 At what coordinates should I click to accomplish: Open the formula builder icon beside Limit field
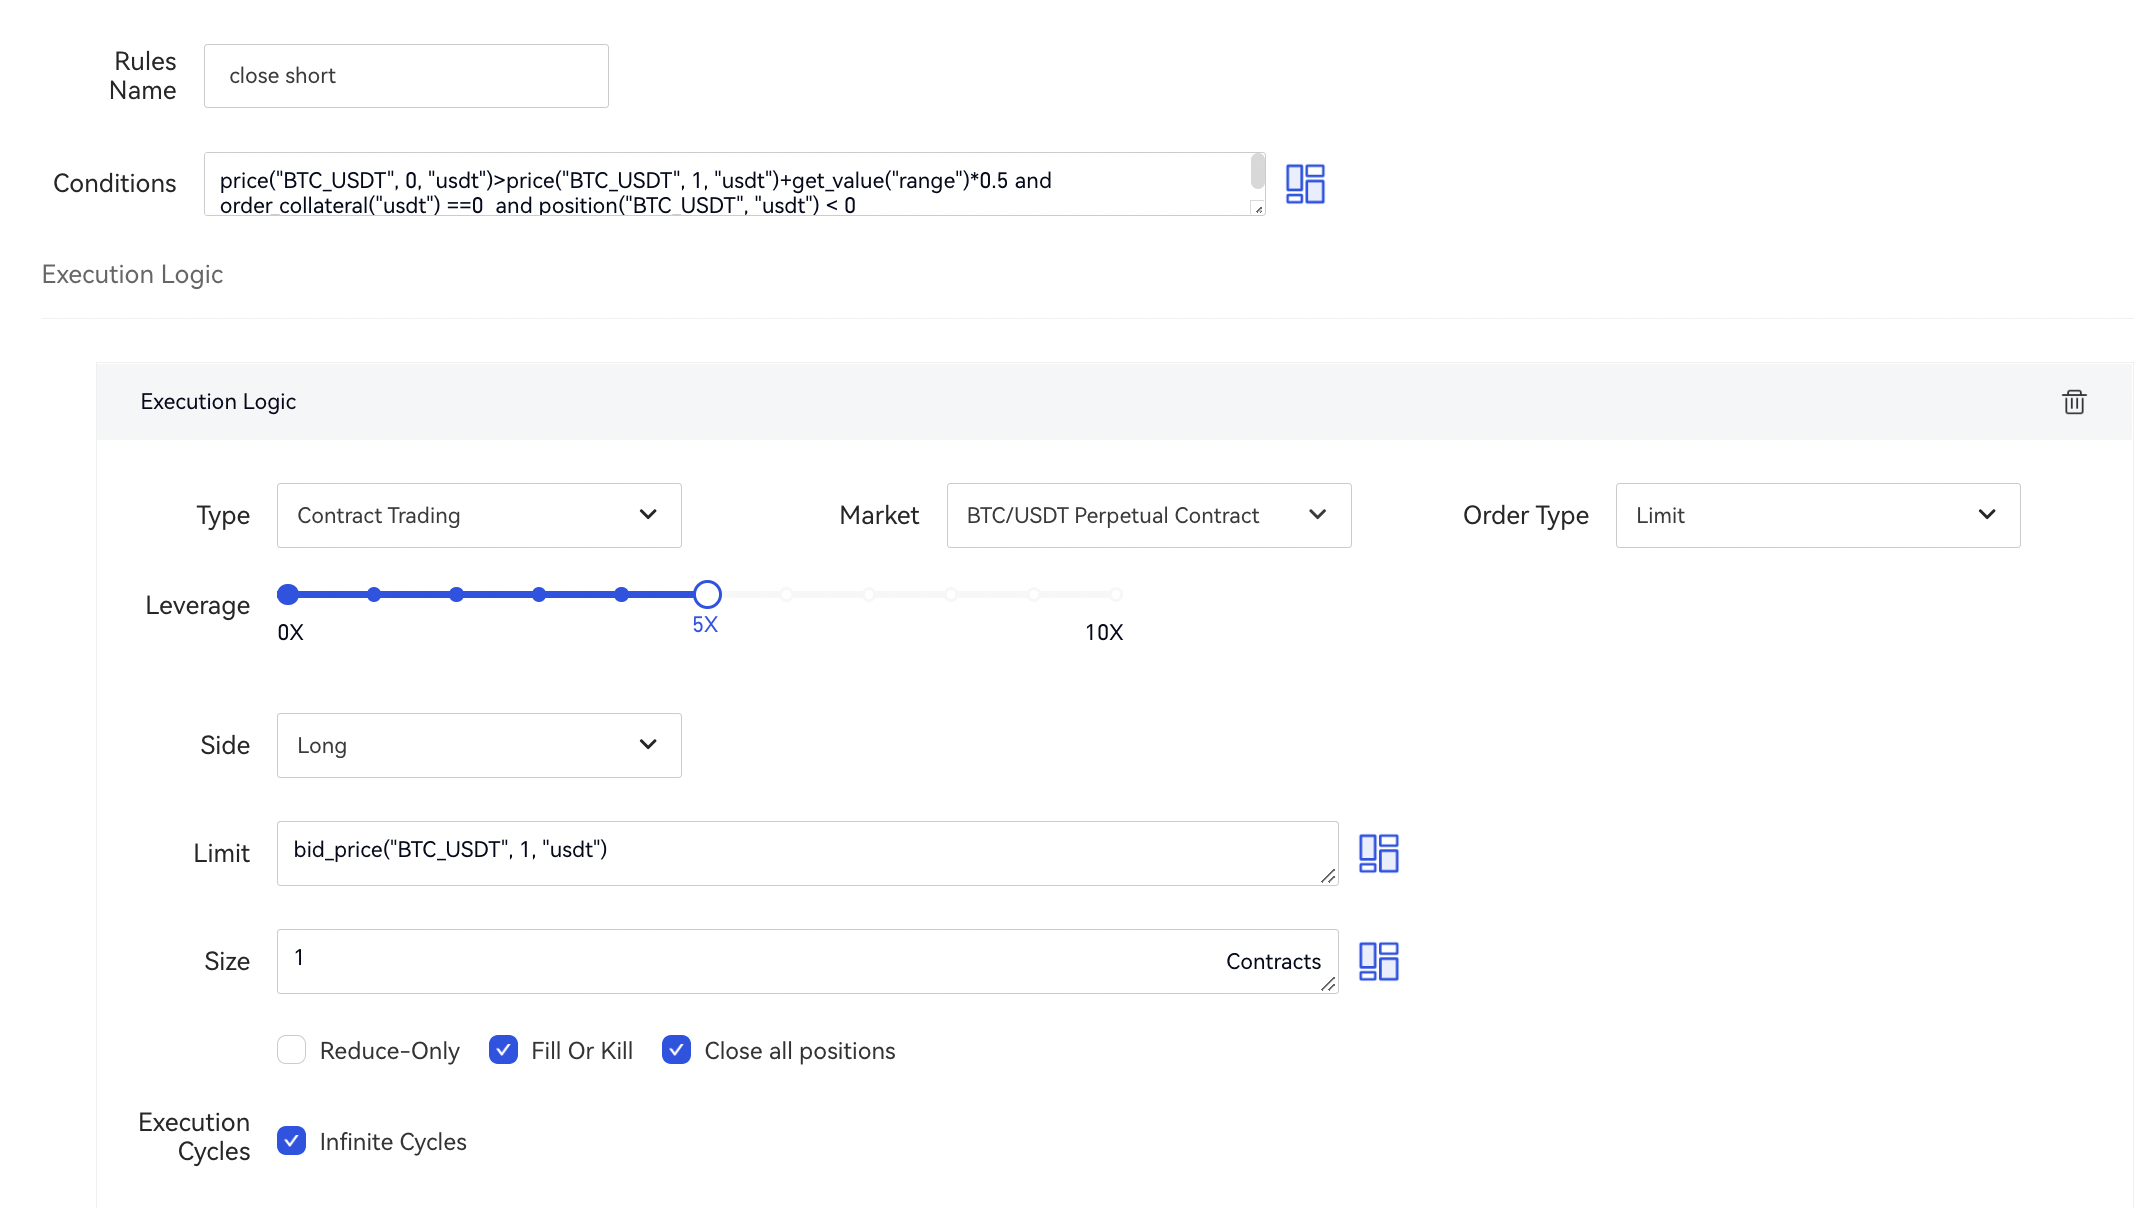pos(1378,853)
